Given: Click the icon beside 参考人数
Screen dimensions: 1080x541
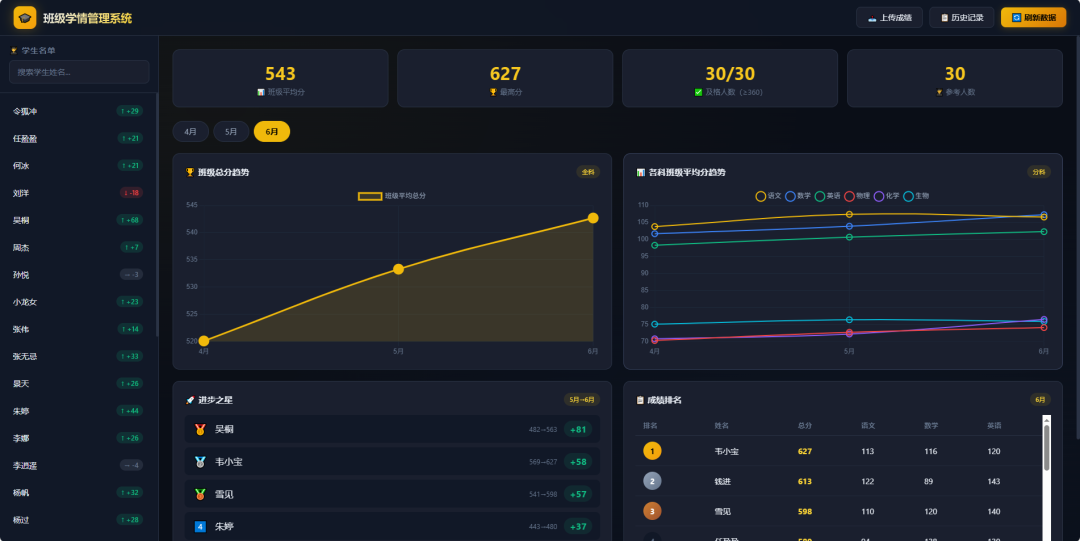Looking at the screenshot, I should pyautogui.click(x=939, y=92).
